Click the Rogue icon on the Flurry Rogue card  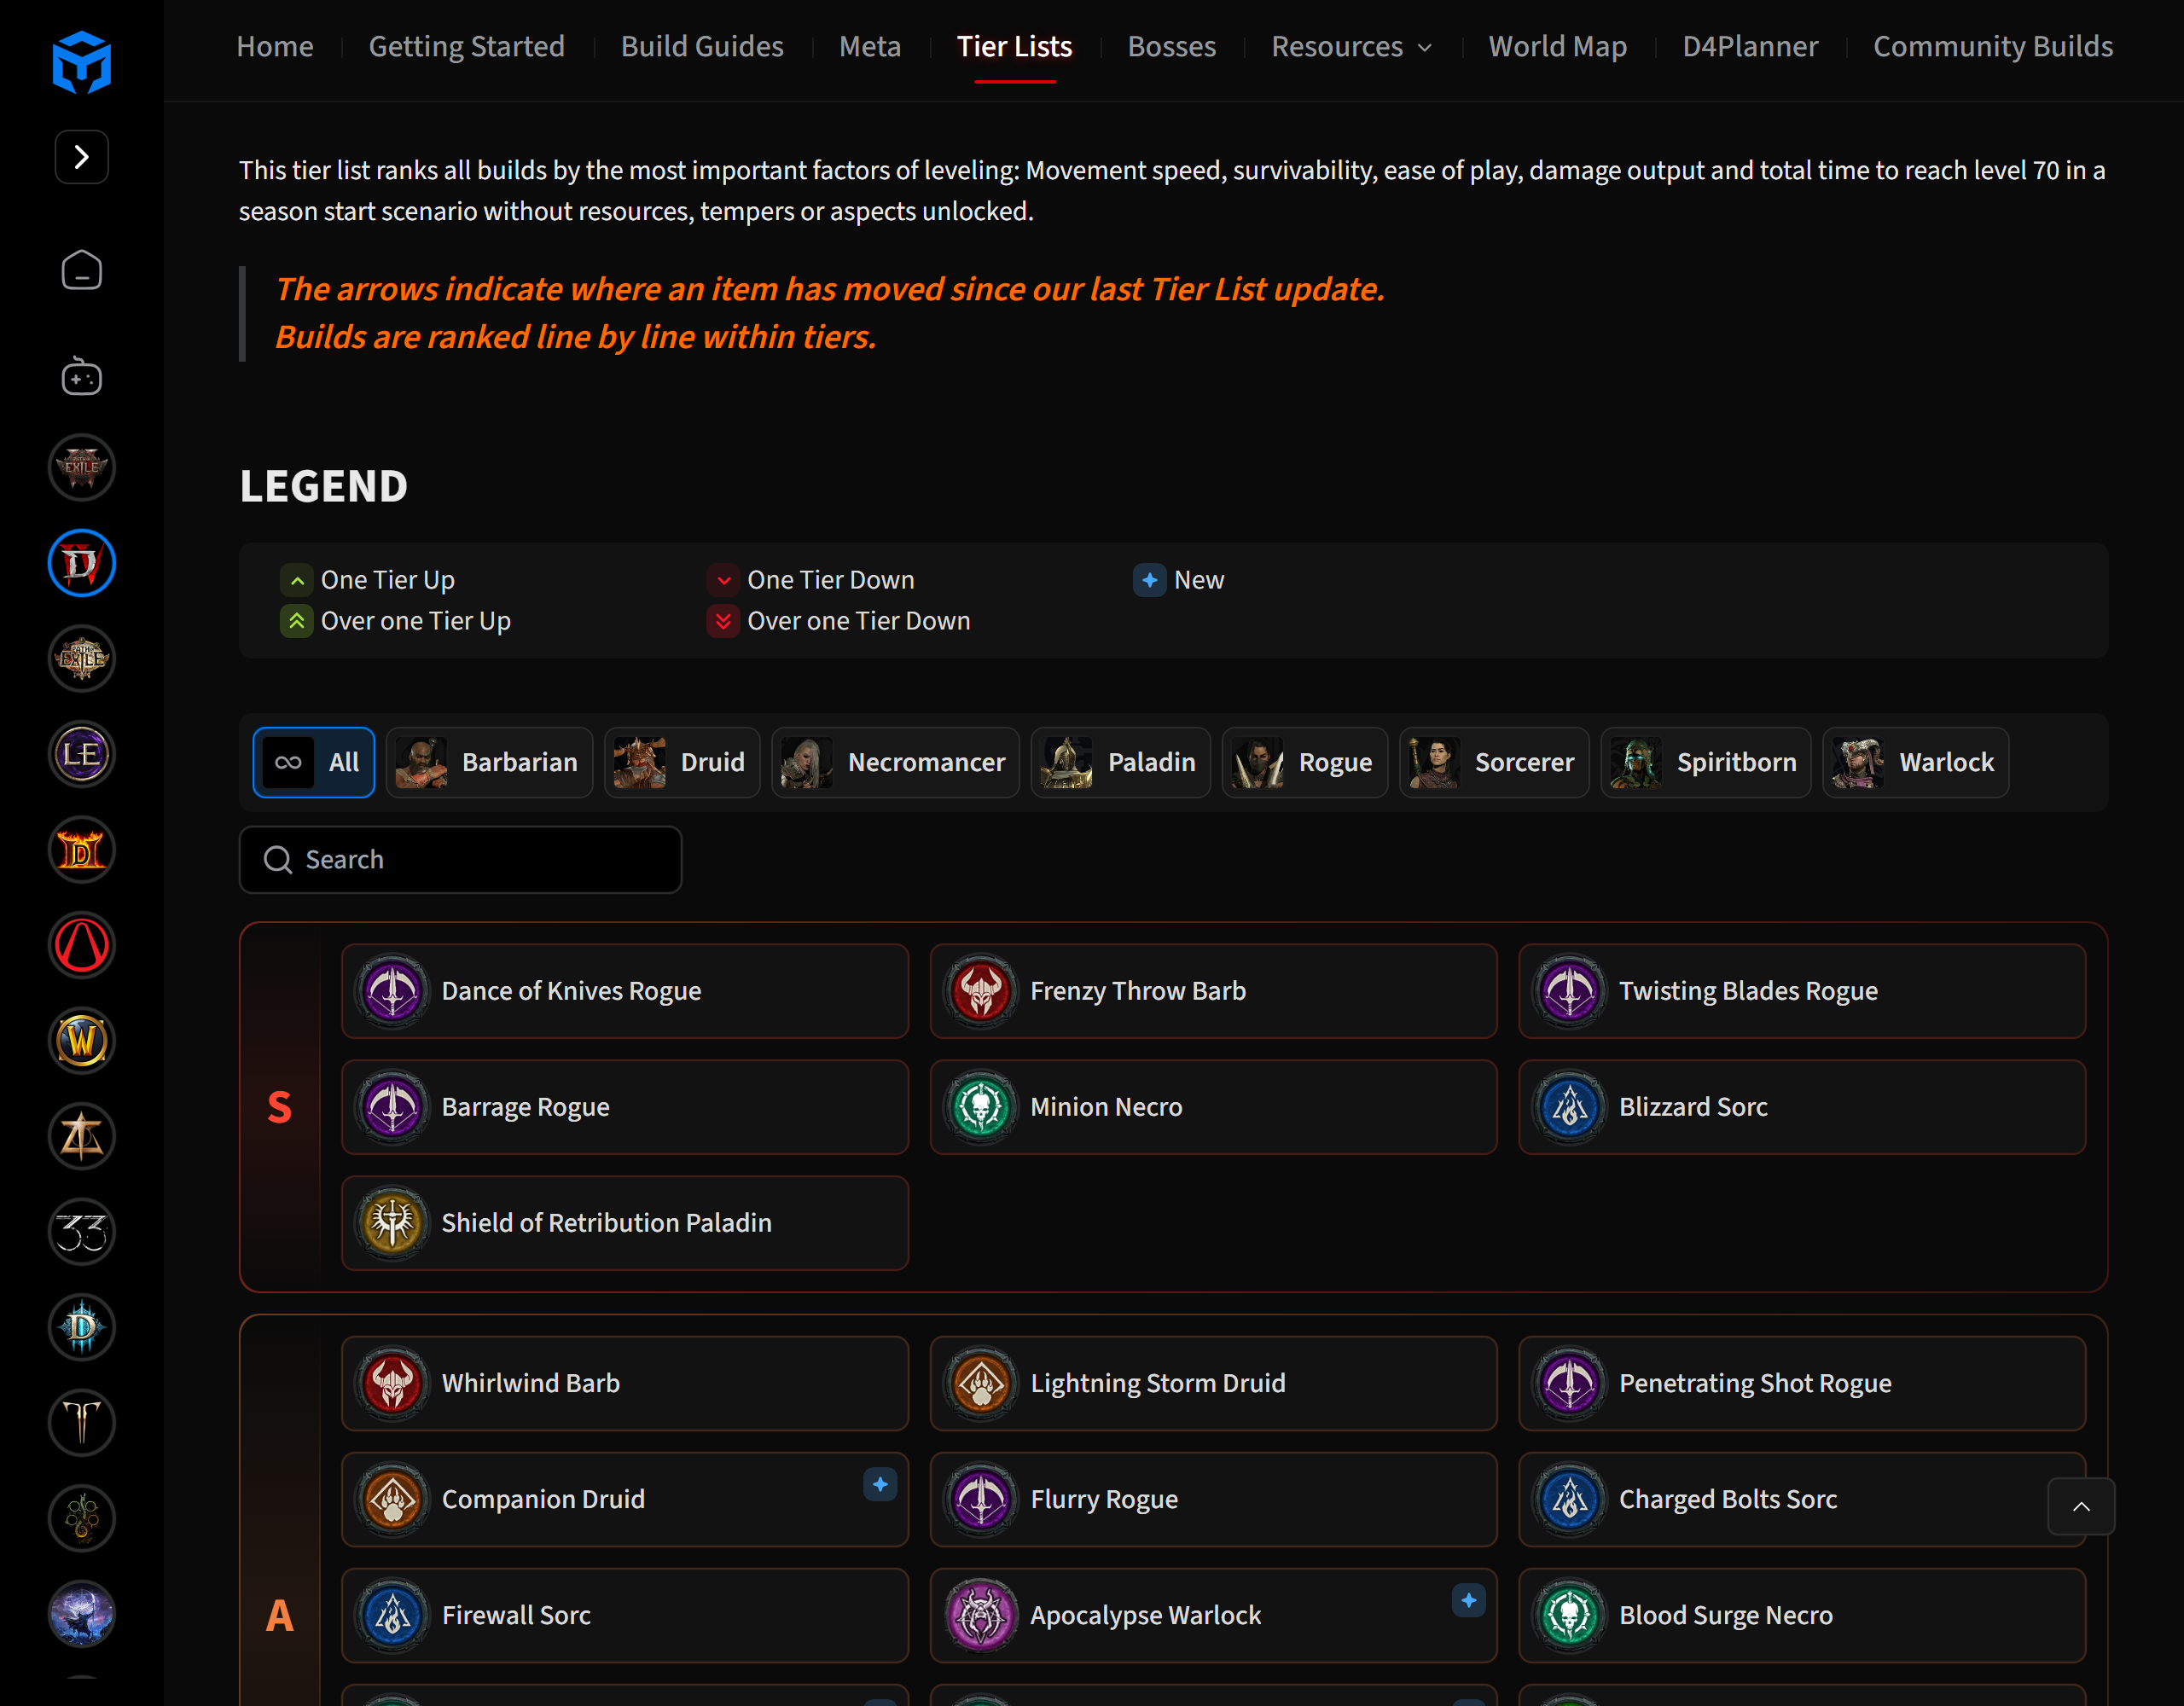pyautogui.click(x=981, y=1499)
